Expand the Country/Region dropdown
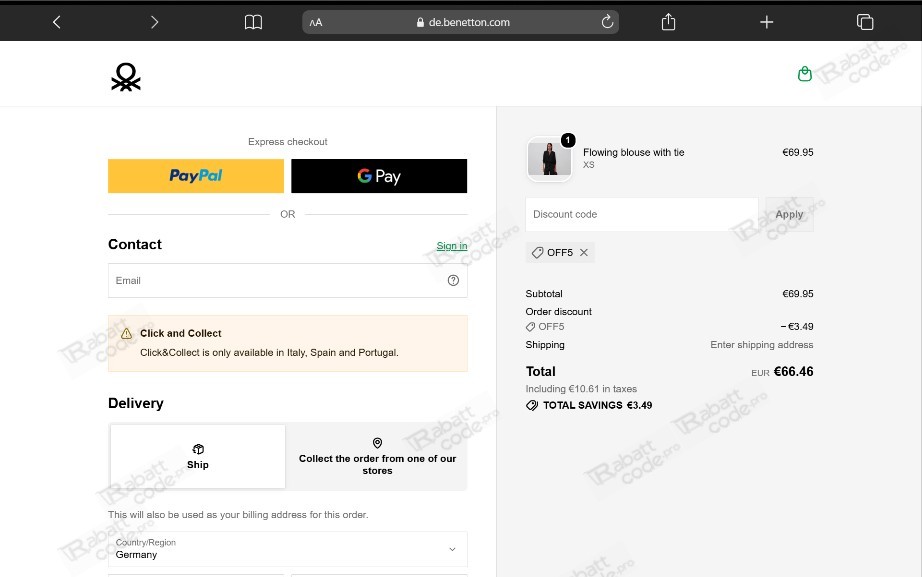922x577 pixels. [x=288, y=549]
